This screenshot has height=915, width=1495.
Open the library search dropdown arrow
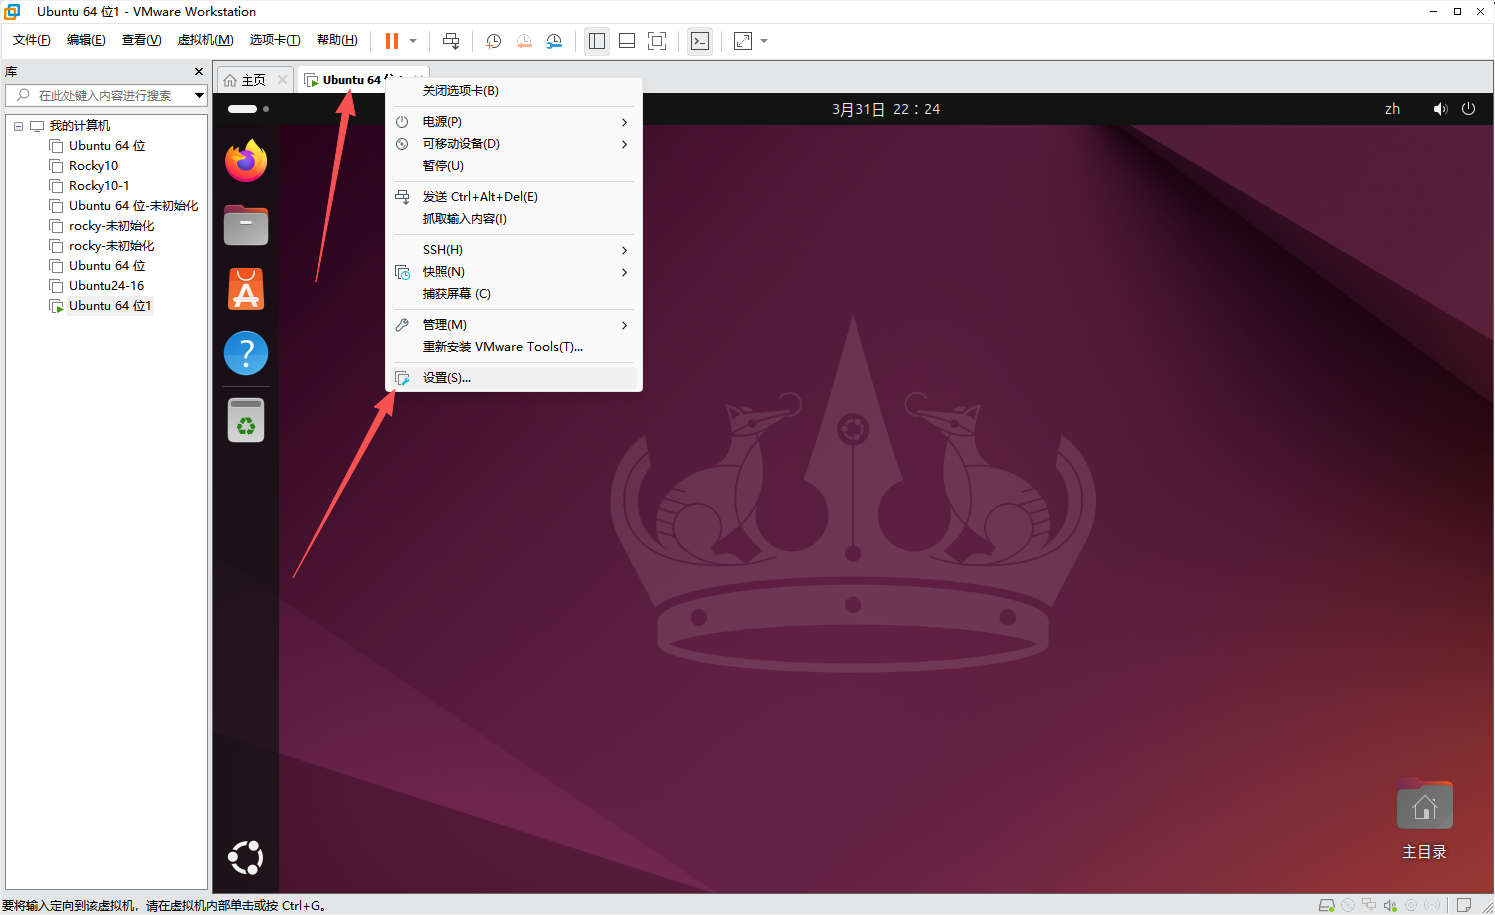[200, 95]
